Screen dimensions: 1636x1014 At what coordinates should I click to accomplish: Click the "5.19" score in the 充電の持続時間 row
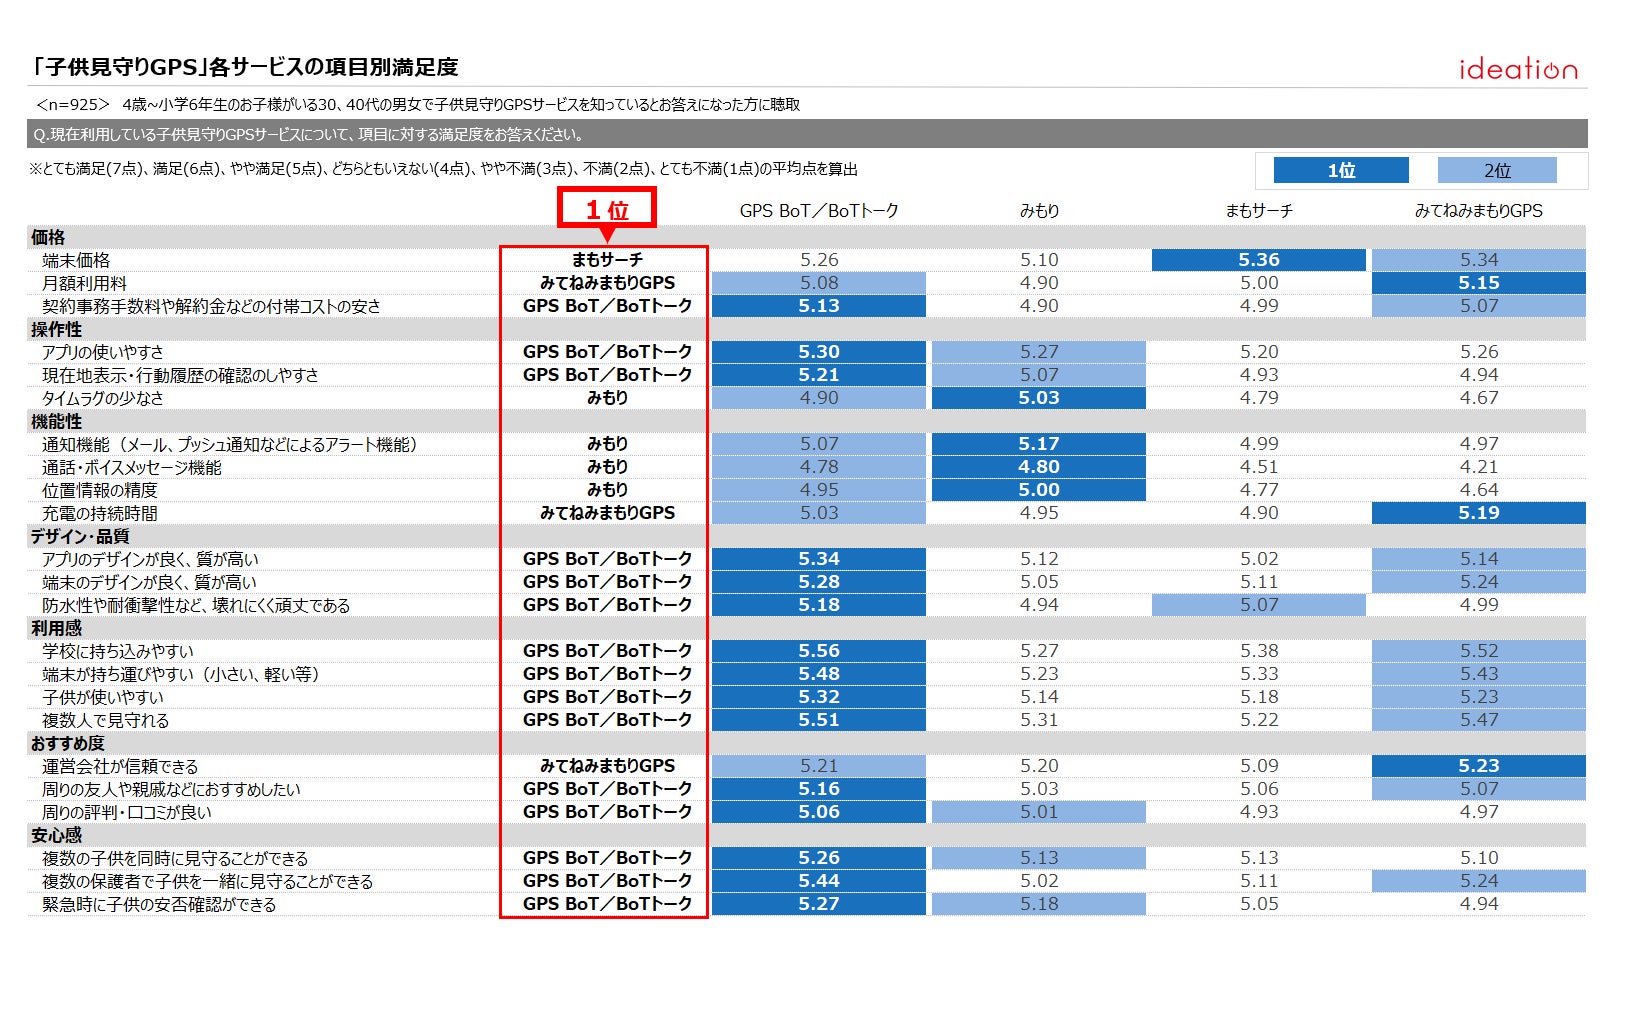[x=1479, y=513]
